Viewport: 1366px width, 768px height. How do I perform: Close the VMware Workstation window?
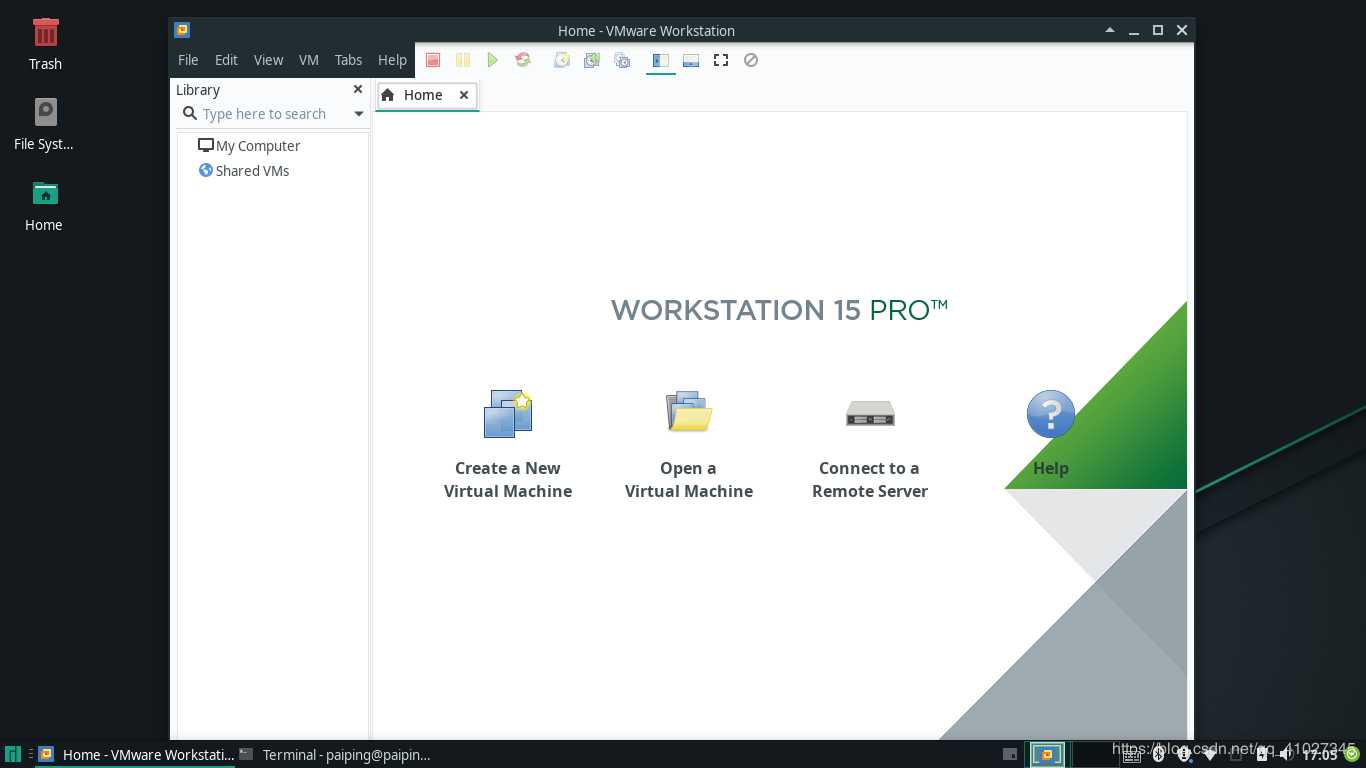1182,30
